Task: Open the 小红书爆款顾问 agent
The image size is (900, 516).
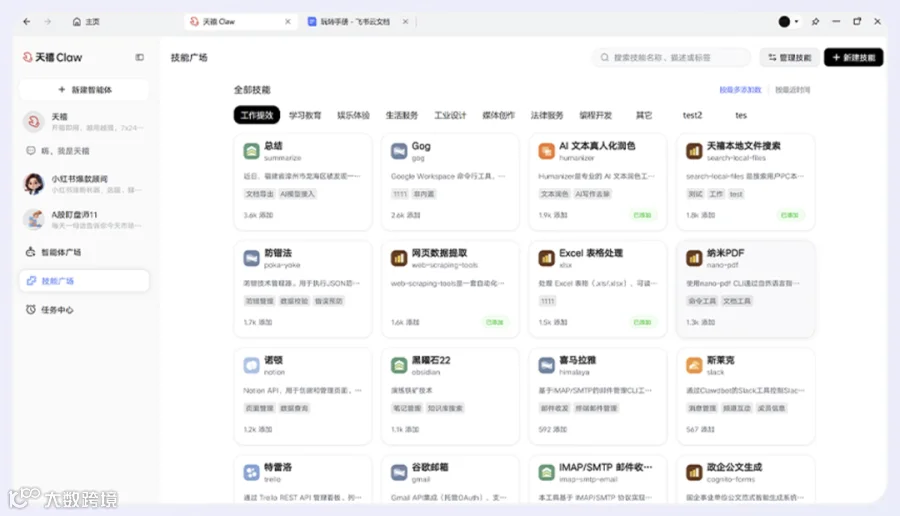Action: (84, 184)
